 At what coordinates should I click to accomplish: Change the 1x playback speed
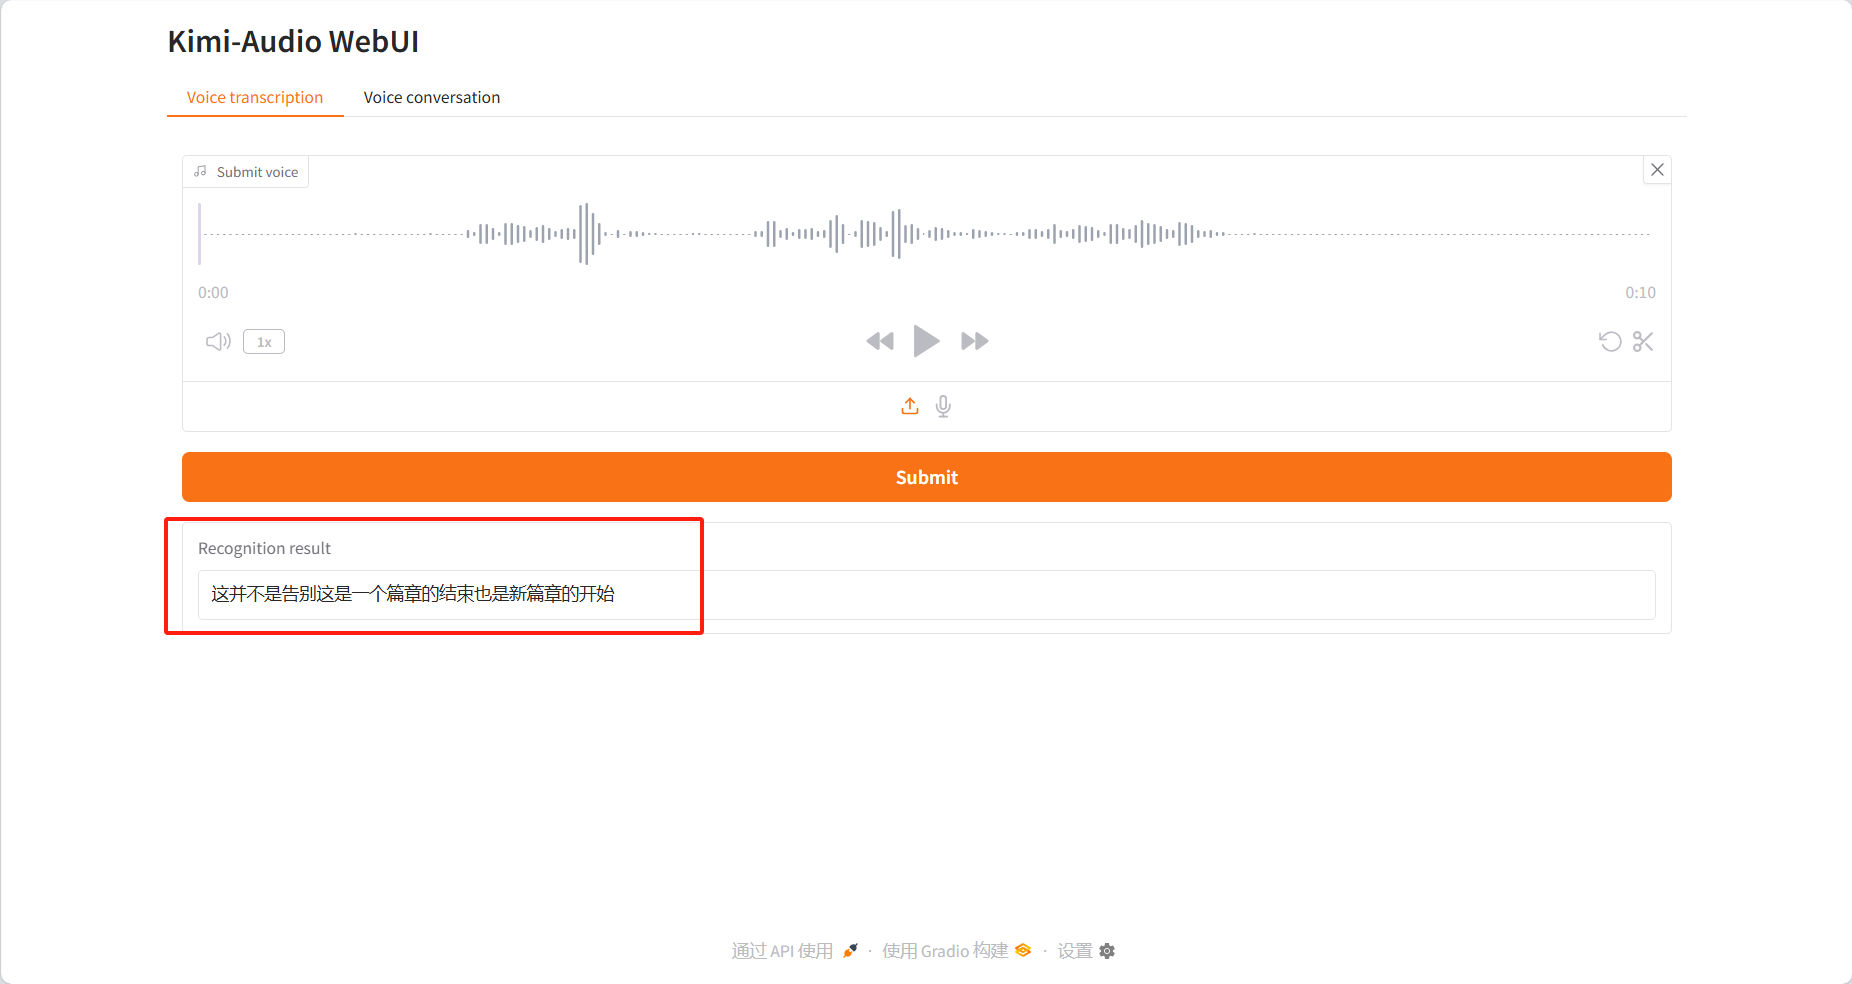[264, 342]
